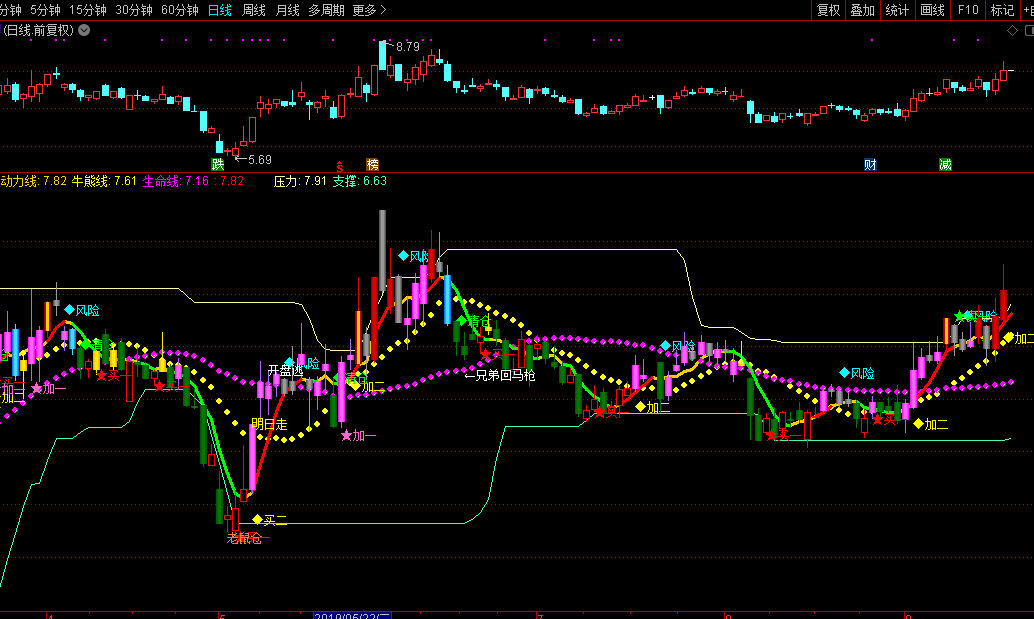Viewport: 1034px width, 619px height.
Task: Click the 标记 mark button
Action: [x=1002, y=10]
